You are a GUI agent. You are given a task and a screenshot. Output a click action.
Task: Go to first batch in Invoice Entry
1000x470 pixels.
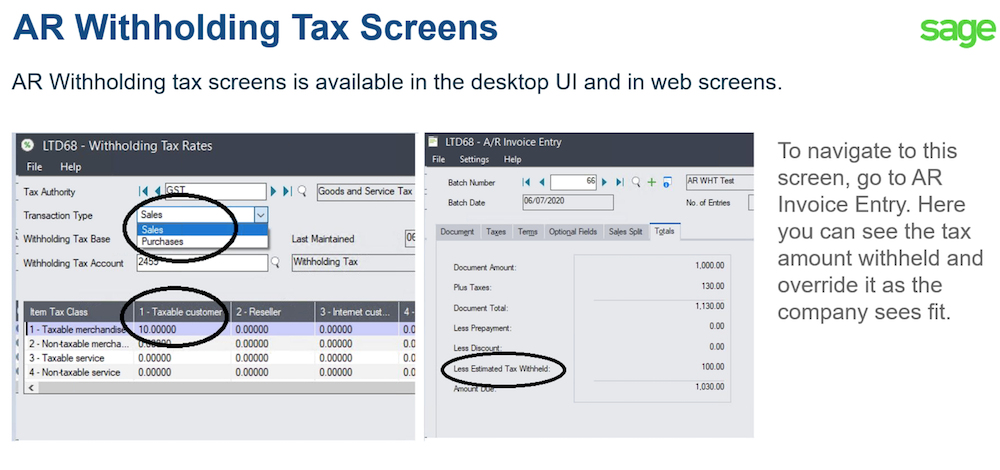click(x=526, y=182)
